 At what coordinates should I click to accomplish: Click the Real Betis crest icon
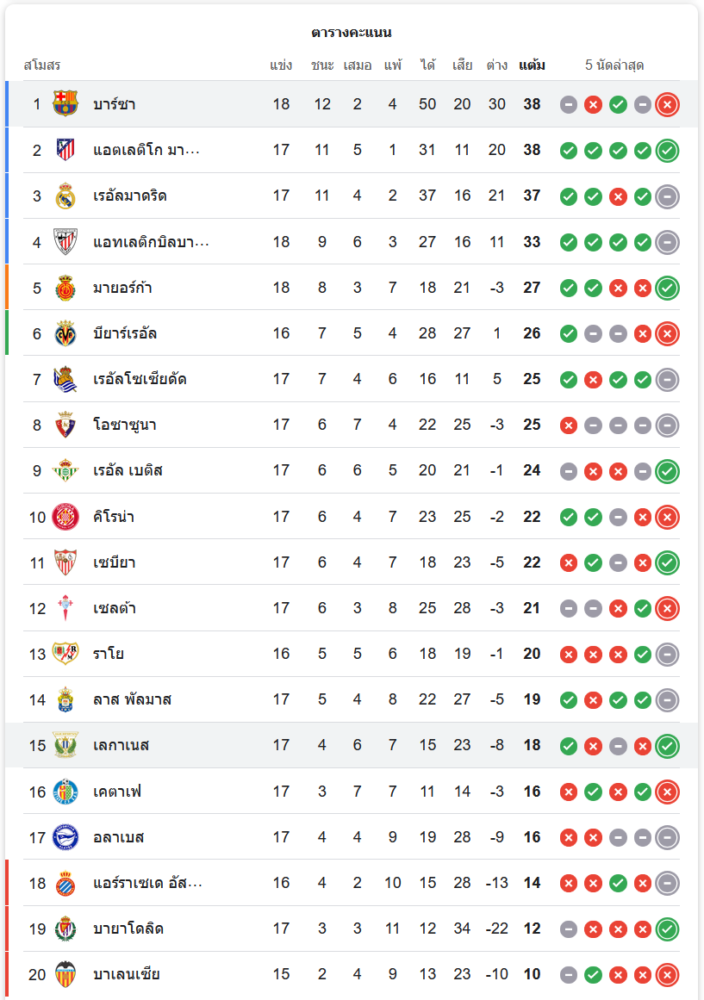(66, 471)
